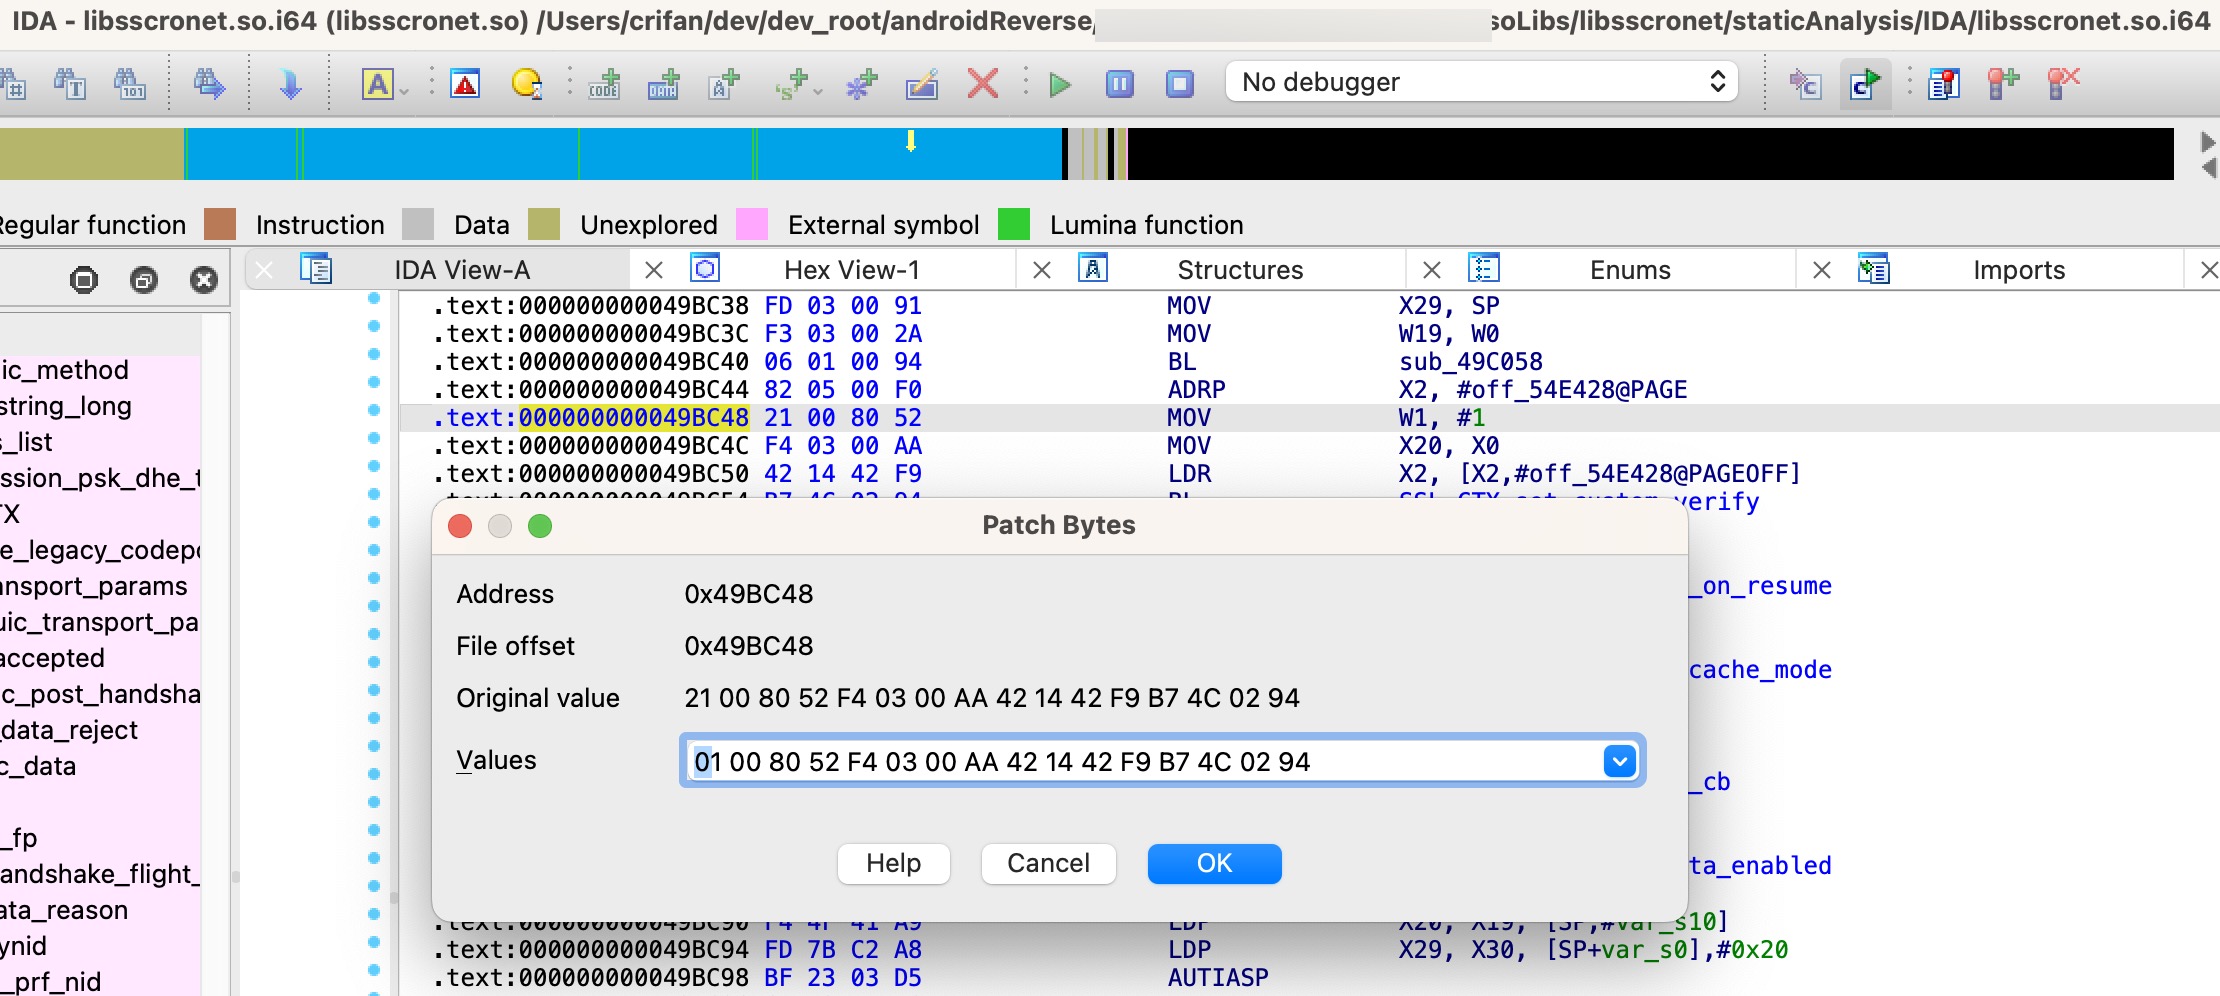This screenshot has width=2220, height=996.
Task: Click 'sub_49C058' operand in disassembly
Action: [x=1470, y=362]
